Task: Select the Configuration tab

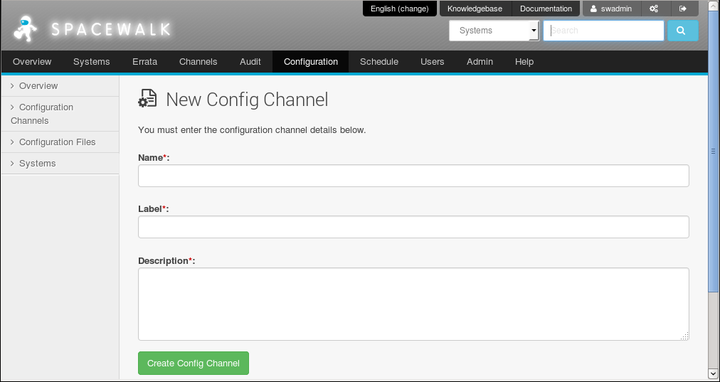Action: click(310, 62)
